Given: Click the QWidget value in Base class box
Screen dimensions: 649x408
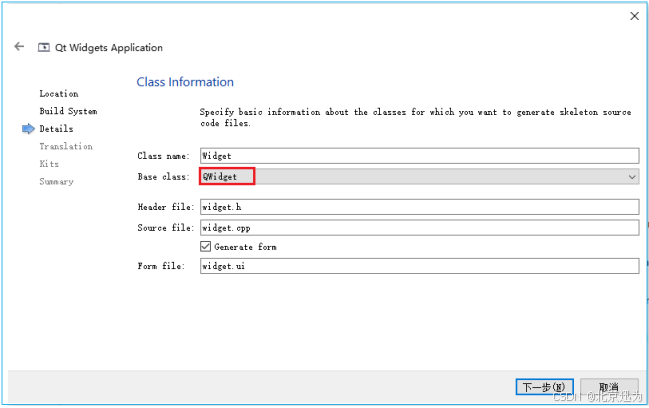Looking at the screenshot, I should (x=220, y=177).
